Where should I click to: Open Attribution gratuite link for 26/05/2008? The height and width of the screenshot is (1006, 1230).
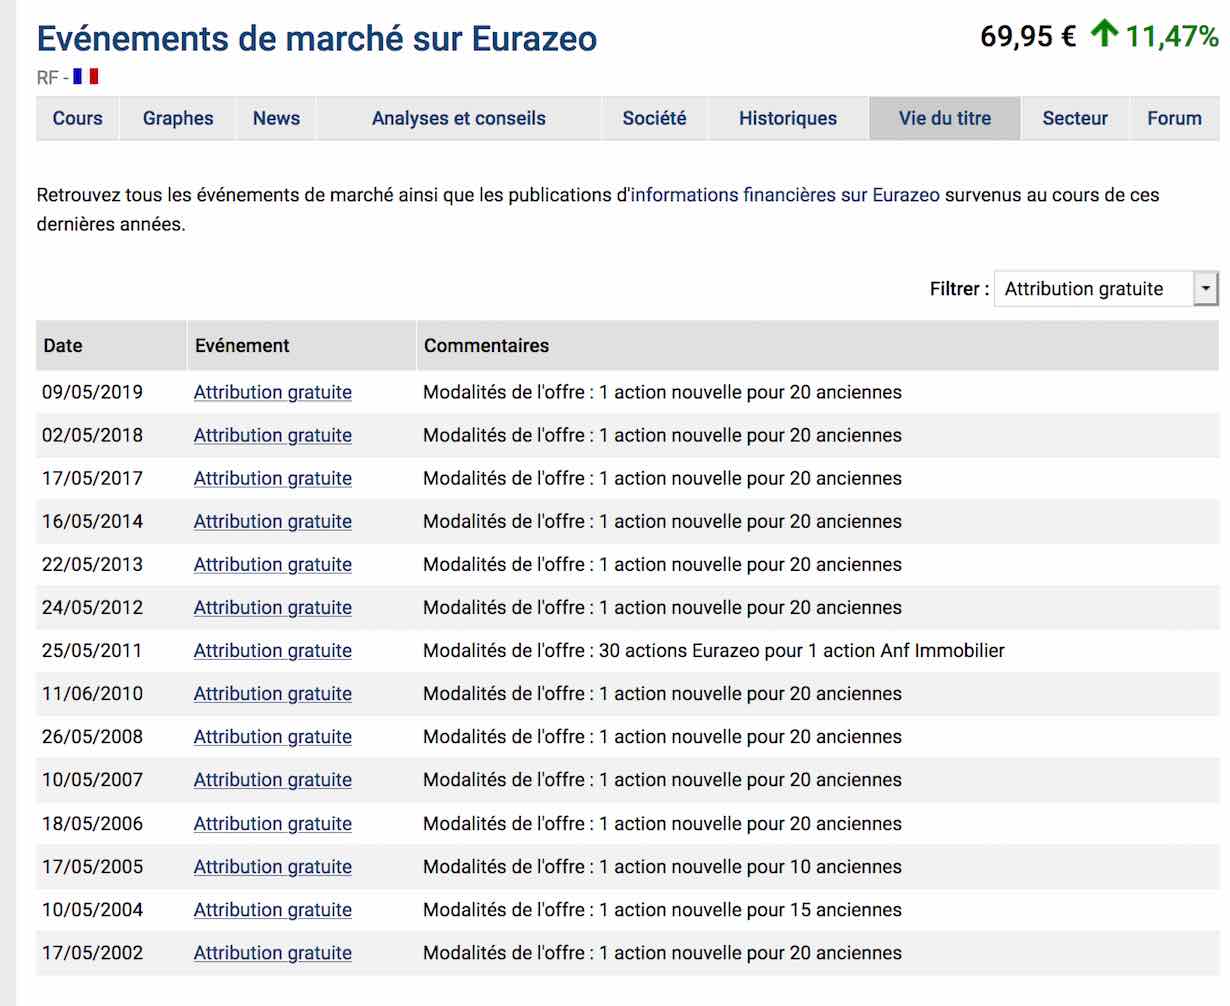click(273, 736)
